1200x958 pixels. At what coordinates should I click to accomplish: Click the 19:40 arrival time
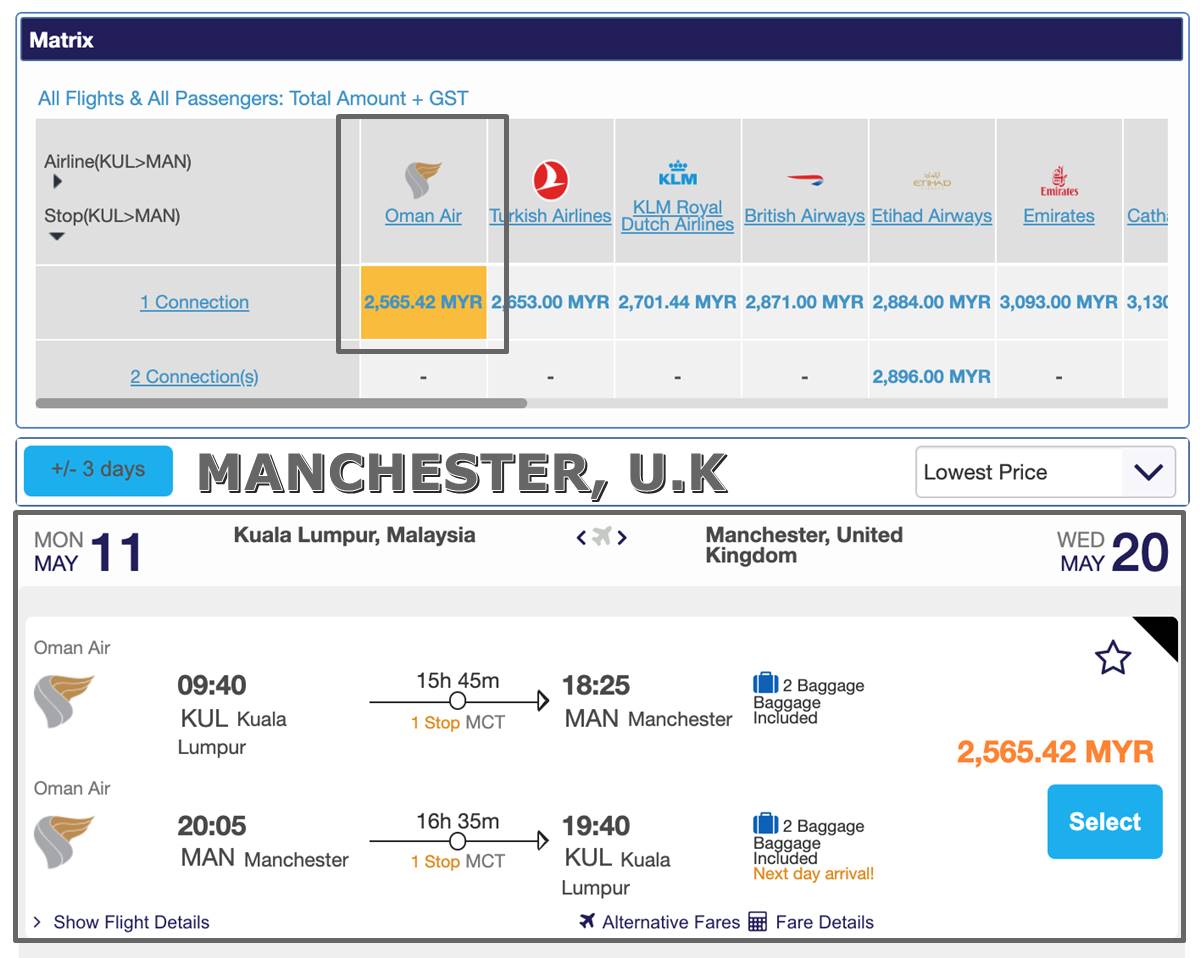tap(596, 826)
